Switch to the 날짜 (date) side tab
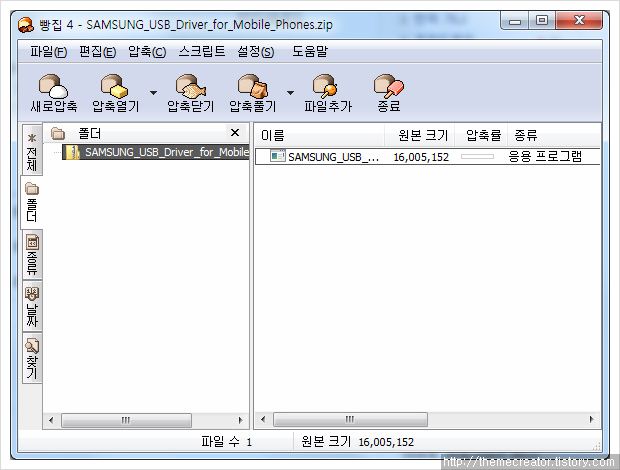 pyautogui.click(x=32, y=306)
